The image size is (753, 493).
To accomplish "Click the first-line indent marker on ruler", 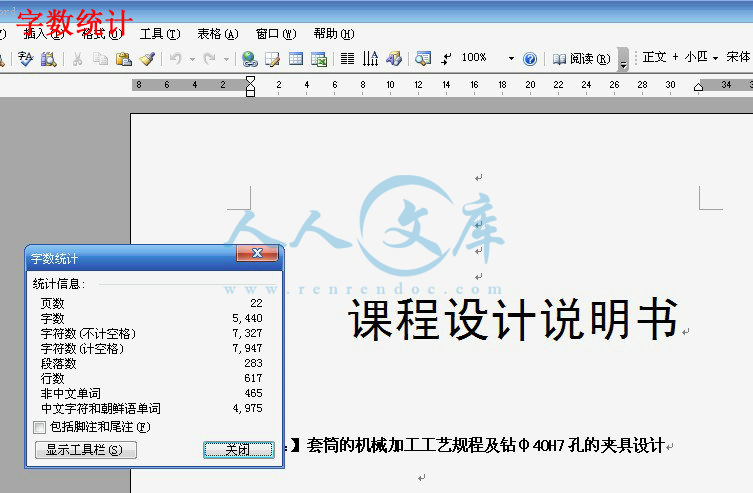I will coord(250,80).
